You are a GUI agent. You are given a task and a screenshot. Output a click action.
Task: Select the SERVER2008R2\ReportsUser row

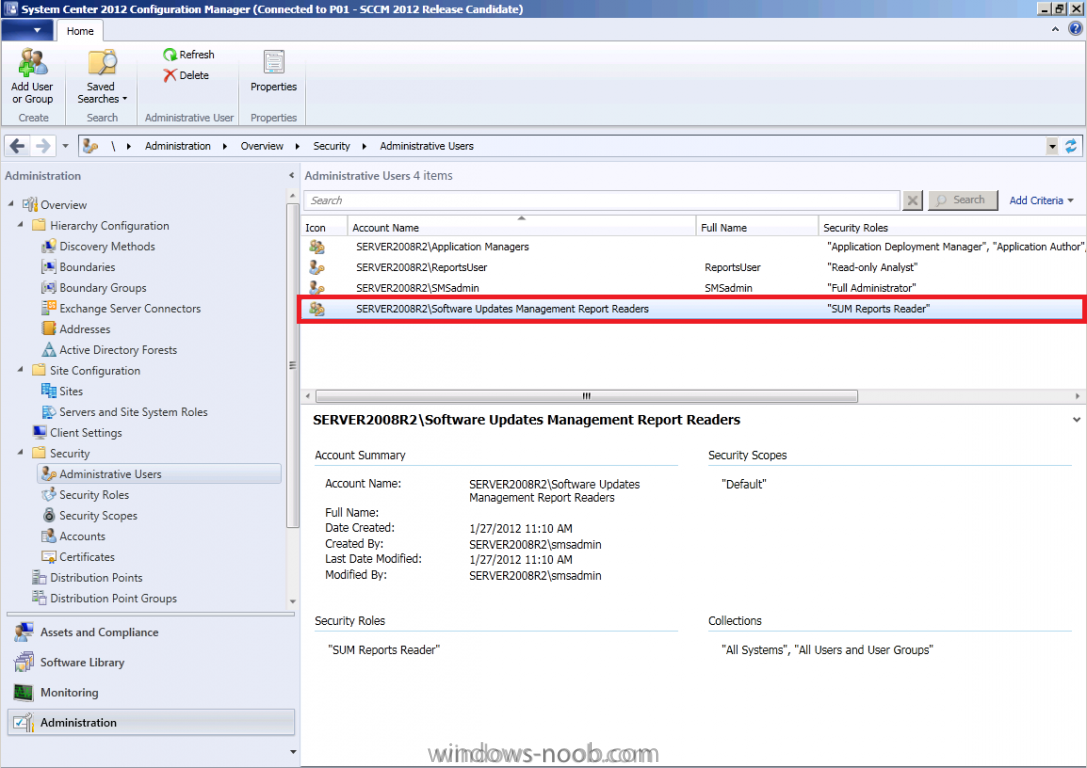(693, 268)
